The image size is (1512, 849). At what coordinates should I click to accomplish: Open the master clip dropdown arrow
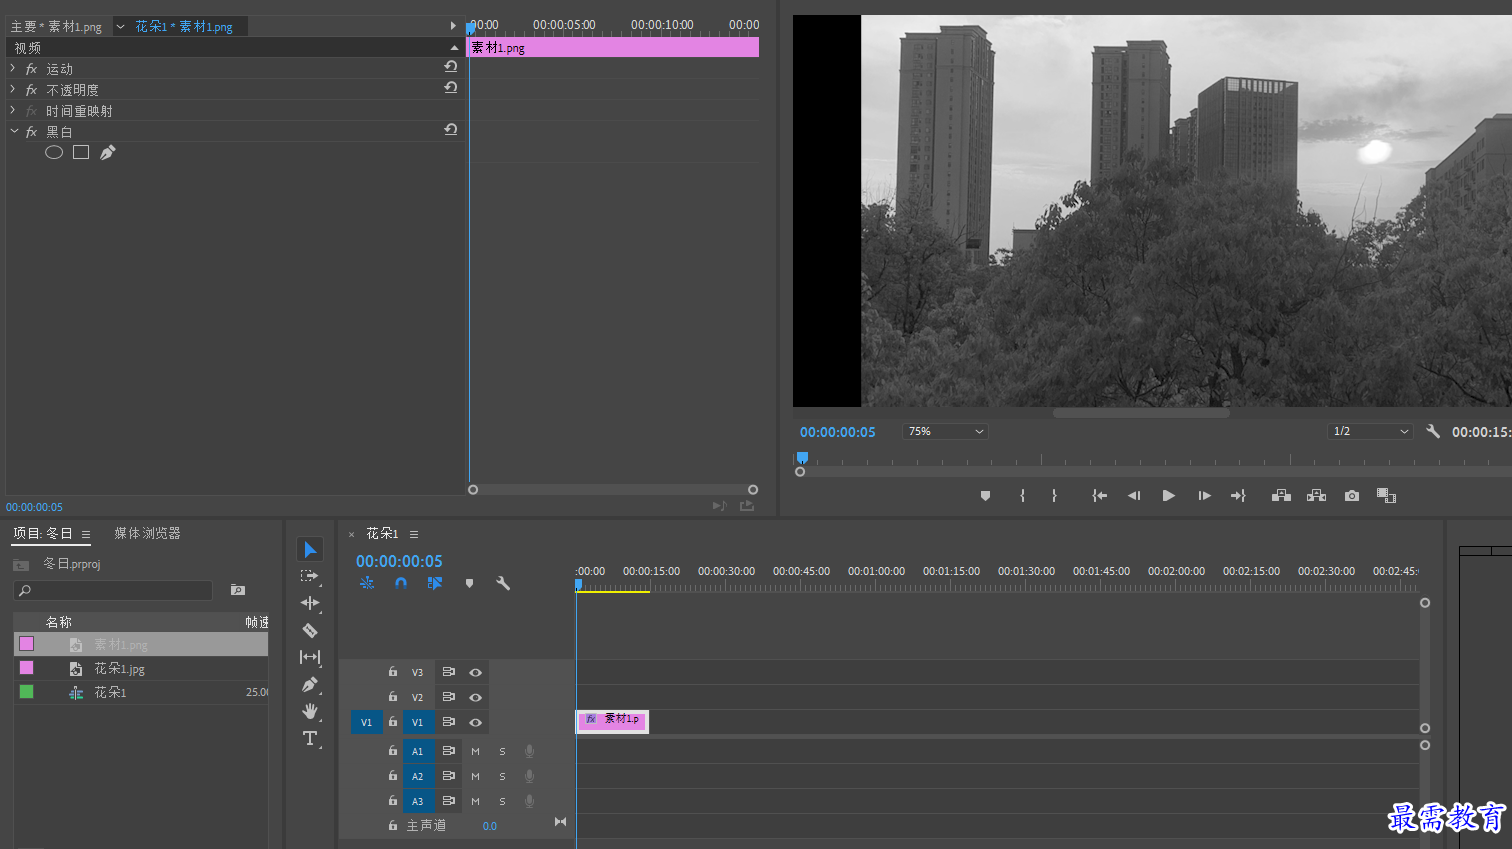120,26
